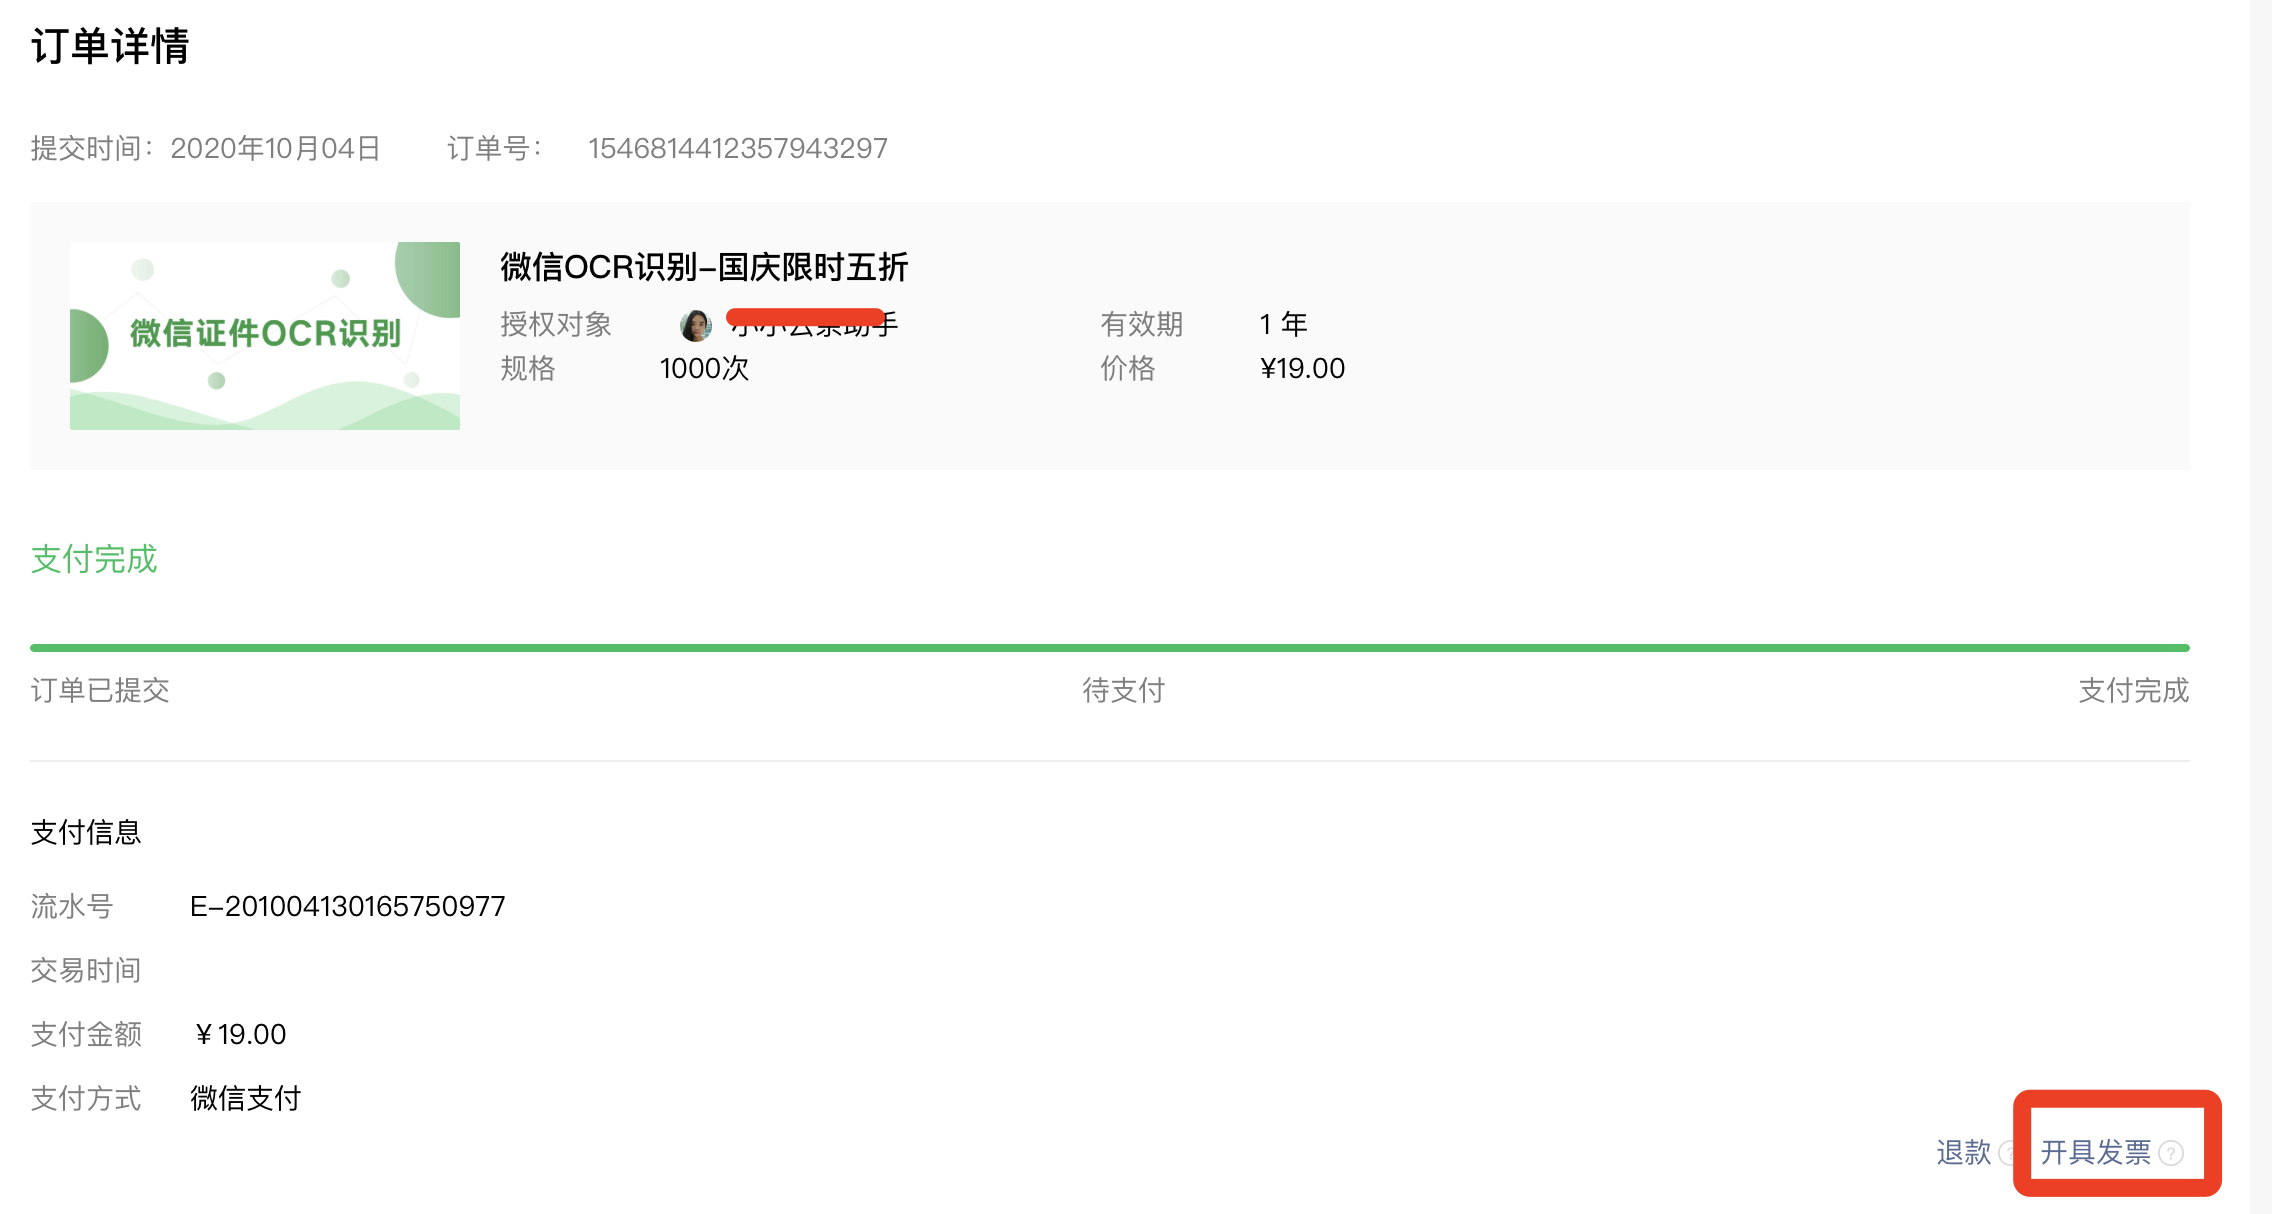Click the 退款 refund link
This screenshot has width=2272, height=1214.
click(x=1963, y=1152)
